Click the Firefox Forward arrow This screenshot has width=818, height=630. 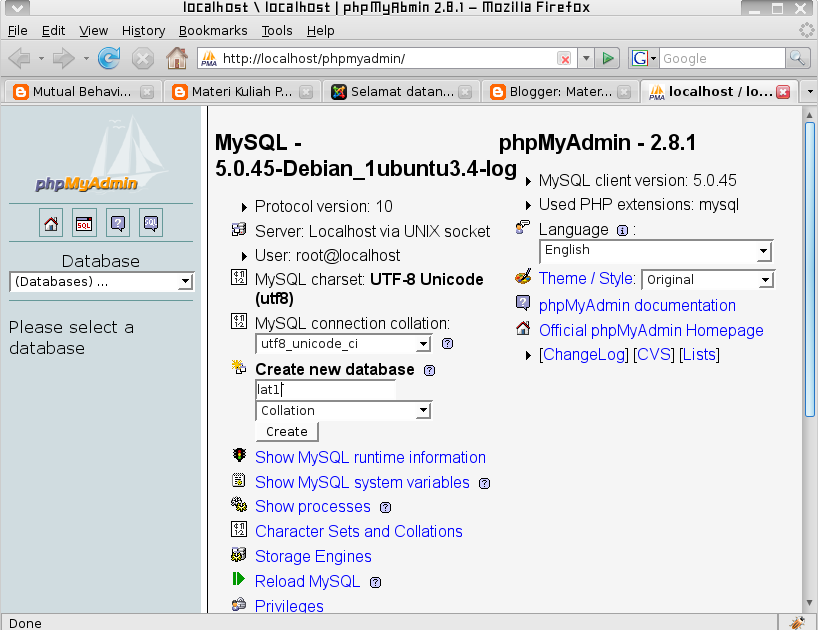tap(64, 58)
